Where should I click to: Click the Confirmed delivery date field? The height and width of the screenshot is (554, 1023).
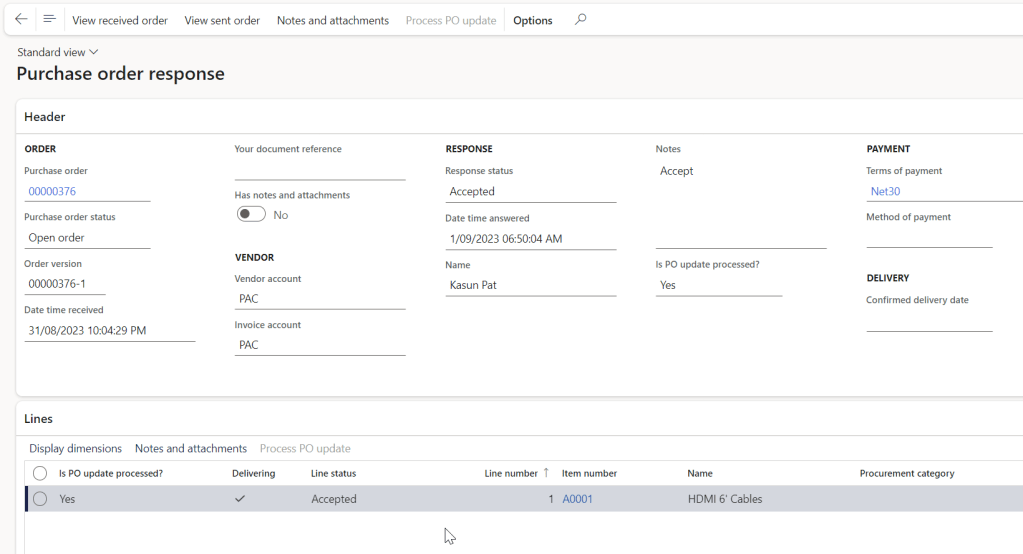(x=929, y=321)
